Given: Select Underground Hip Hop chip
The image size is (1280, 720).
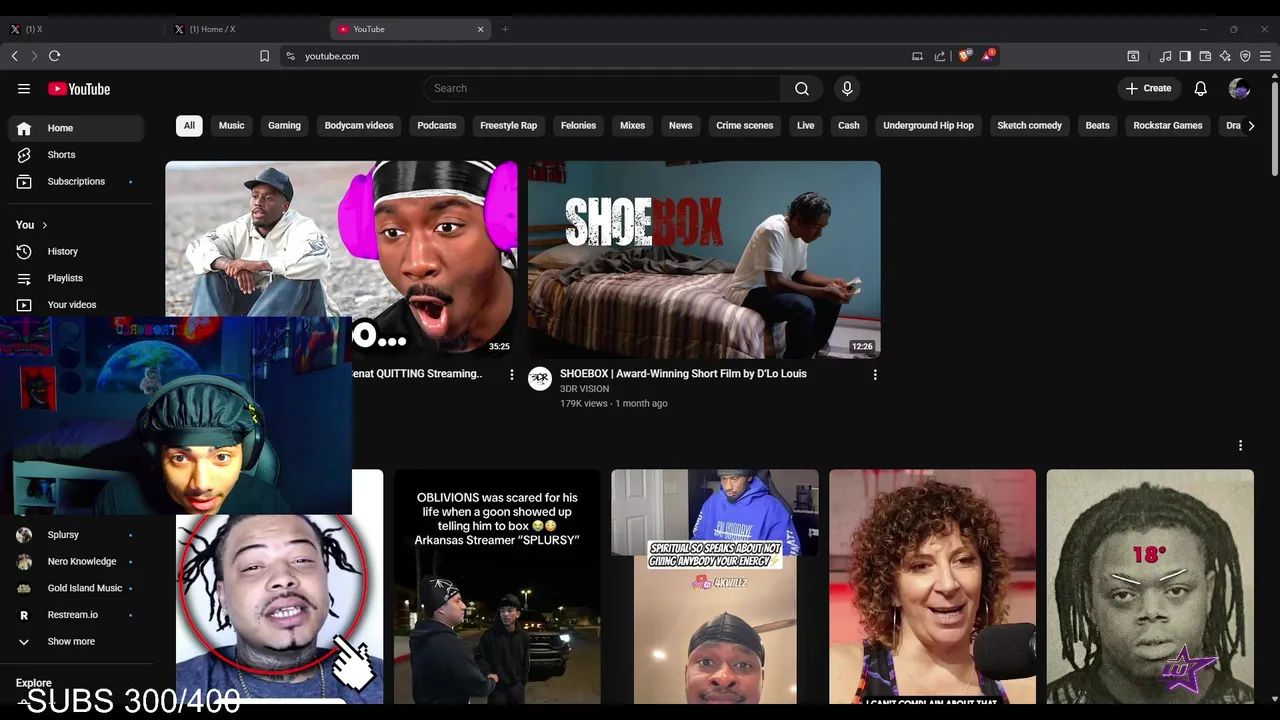Looking at the screenshot, I should pyautogui.click(x=928, y=126).
